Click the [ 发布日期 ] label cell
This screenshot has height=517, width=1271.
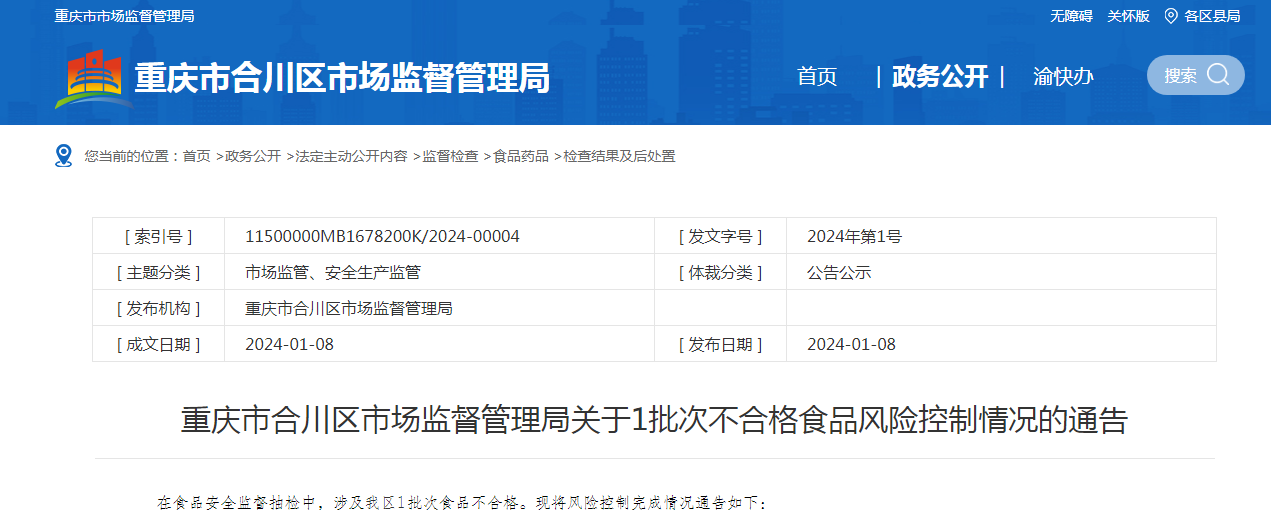[x=720, y=344]
